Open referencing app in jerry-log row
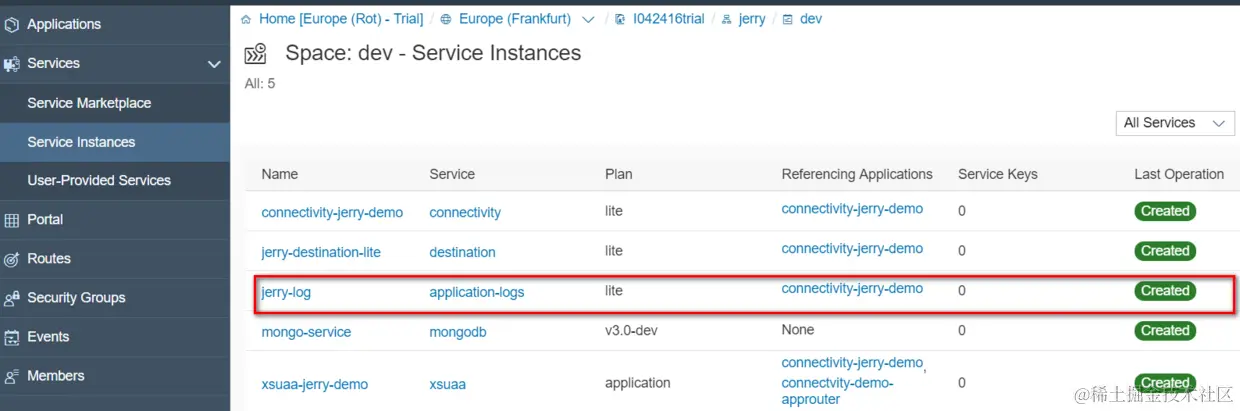The image size is (1240, 411). coord(852,288)
